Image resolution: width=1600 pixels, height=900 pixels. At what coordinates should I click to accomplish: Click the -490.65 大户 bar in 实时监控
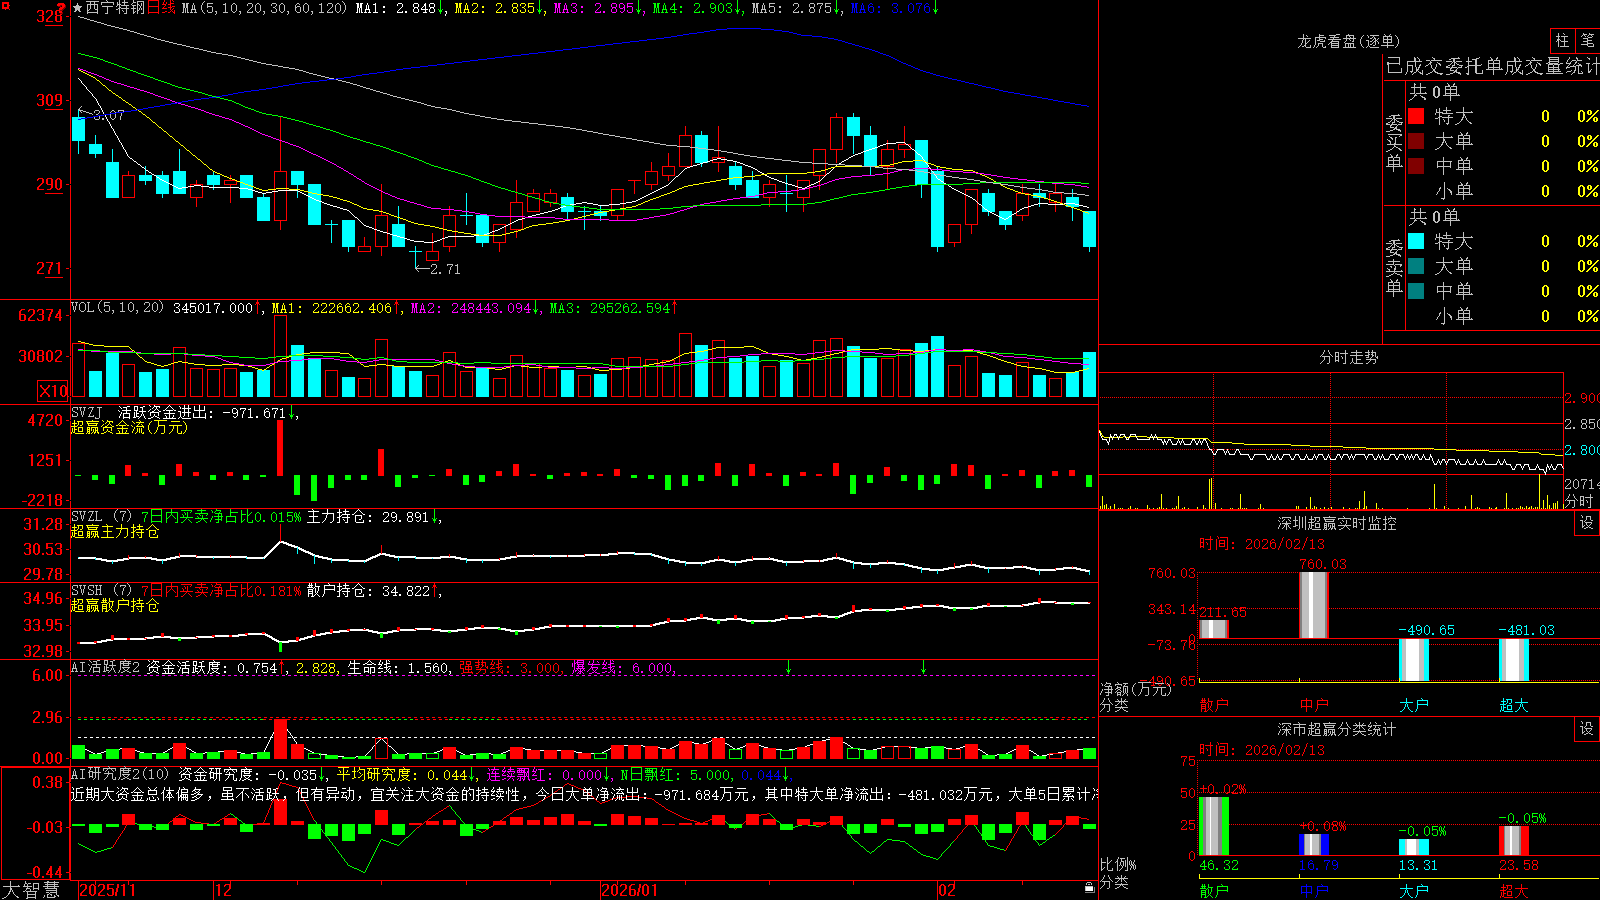[x=1414, y=660]
